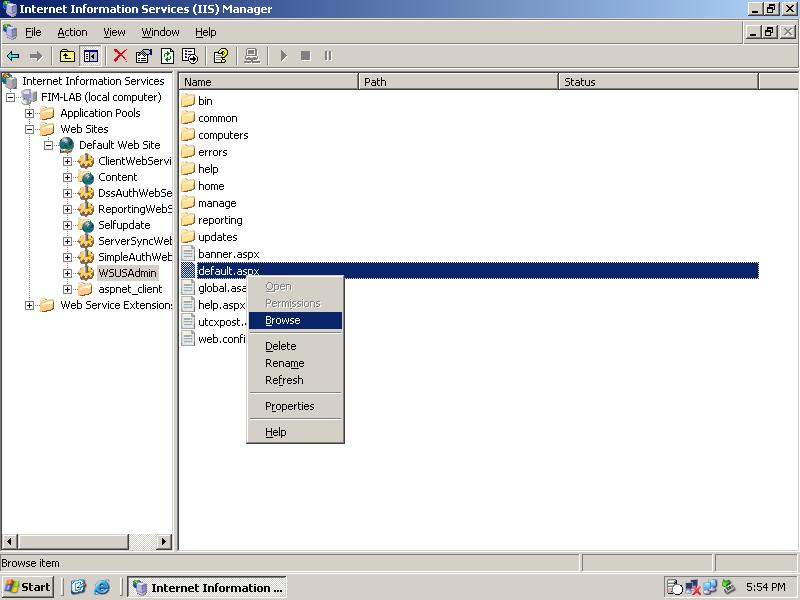Select the reporting folder

(x=212, y=220)
